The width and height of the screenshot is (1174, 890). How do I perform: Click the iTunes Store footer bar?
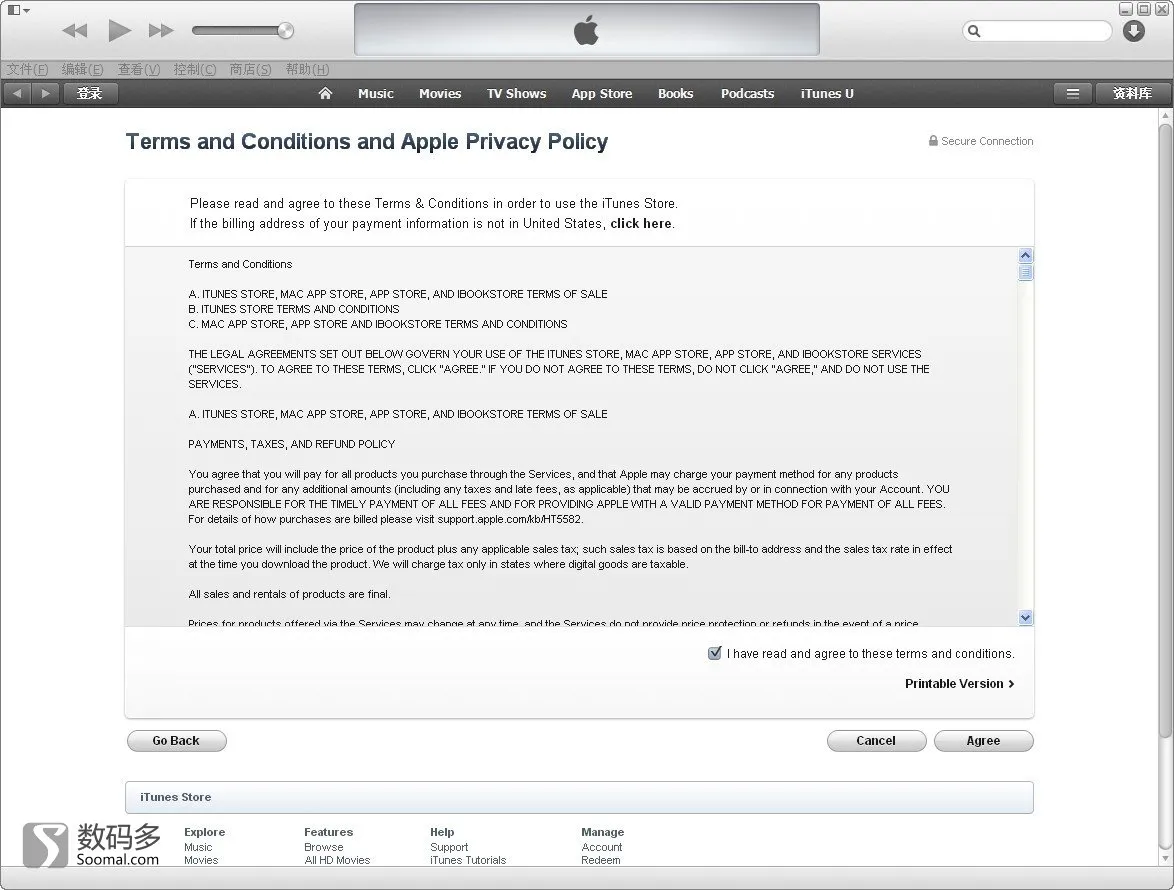click(579, 797)
